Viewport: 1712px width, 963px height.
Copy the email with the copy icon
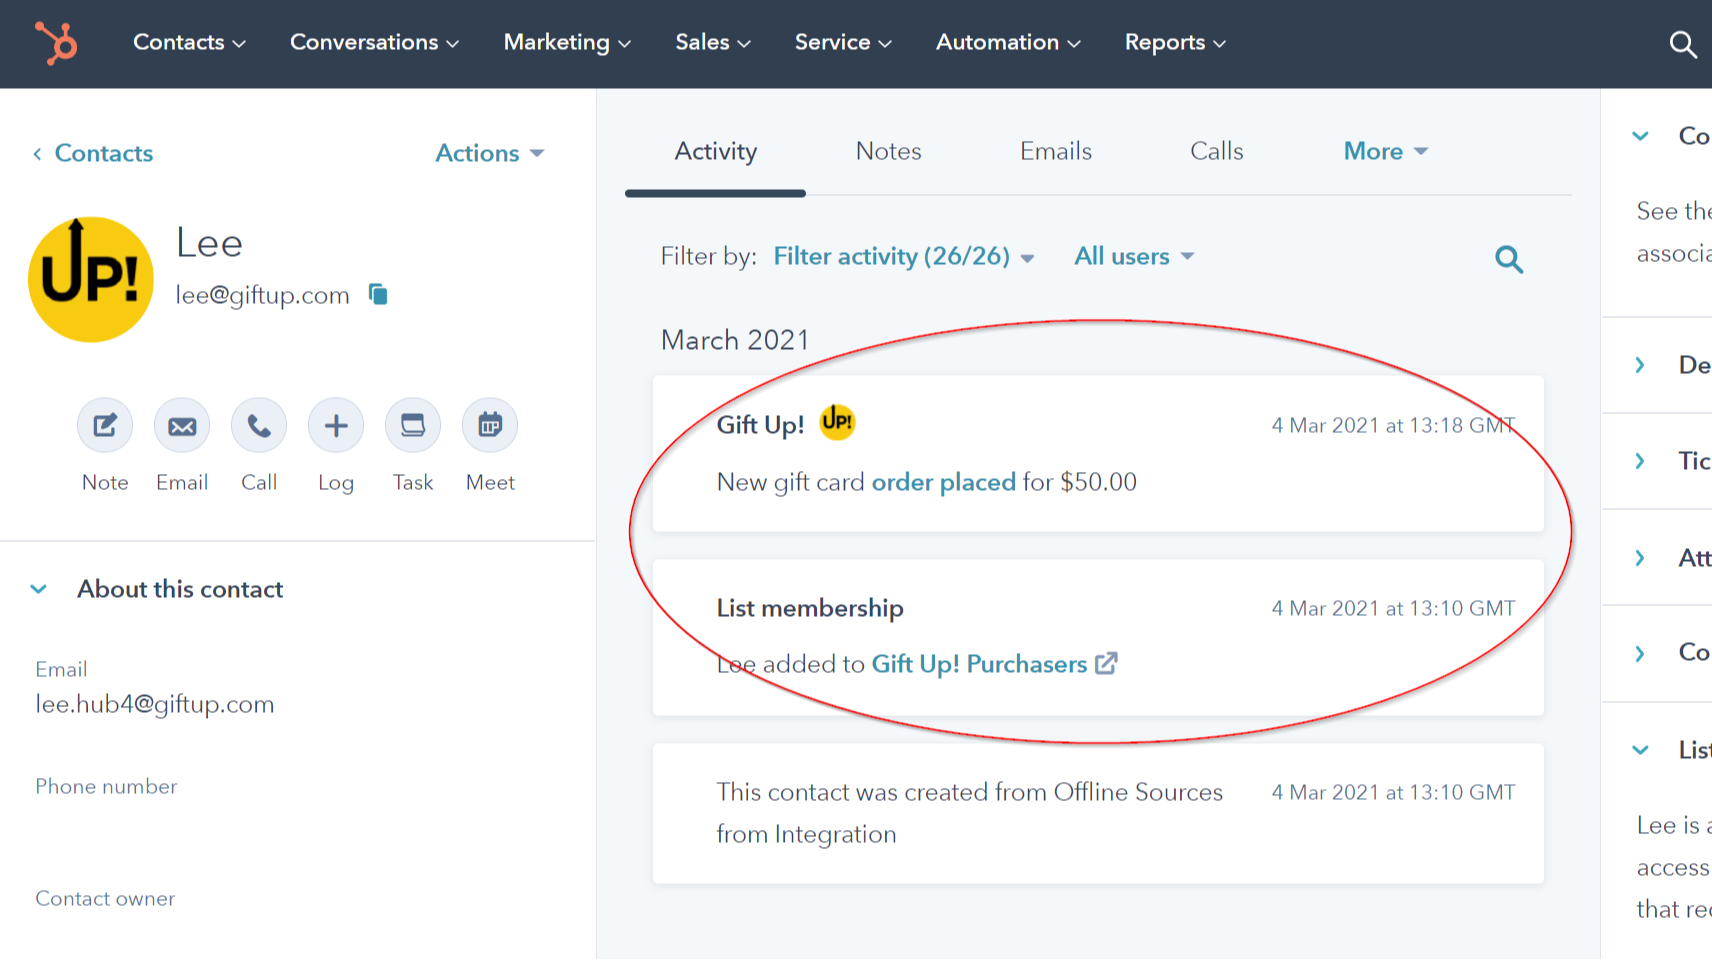coord(378,294)
